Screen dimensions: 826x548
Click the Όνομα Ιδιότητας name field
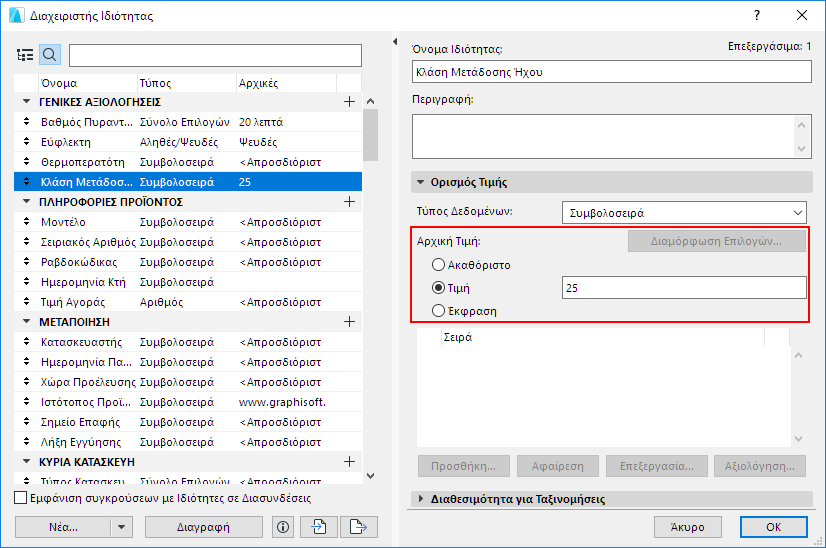(612, 72)
